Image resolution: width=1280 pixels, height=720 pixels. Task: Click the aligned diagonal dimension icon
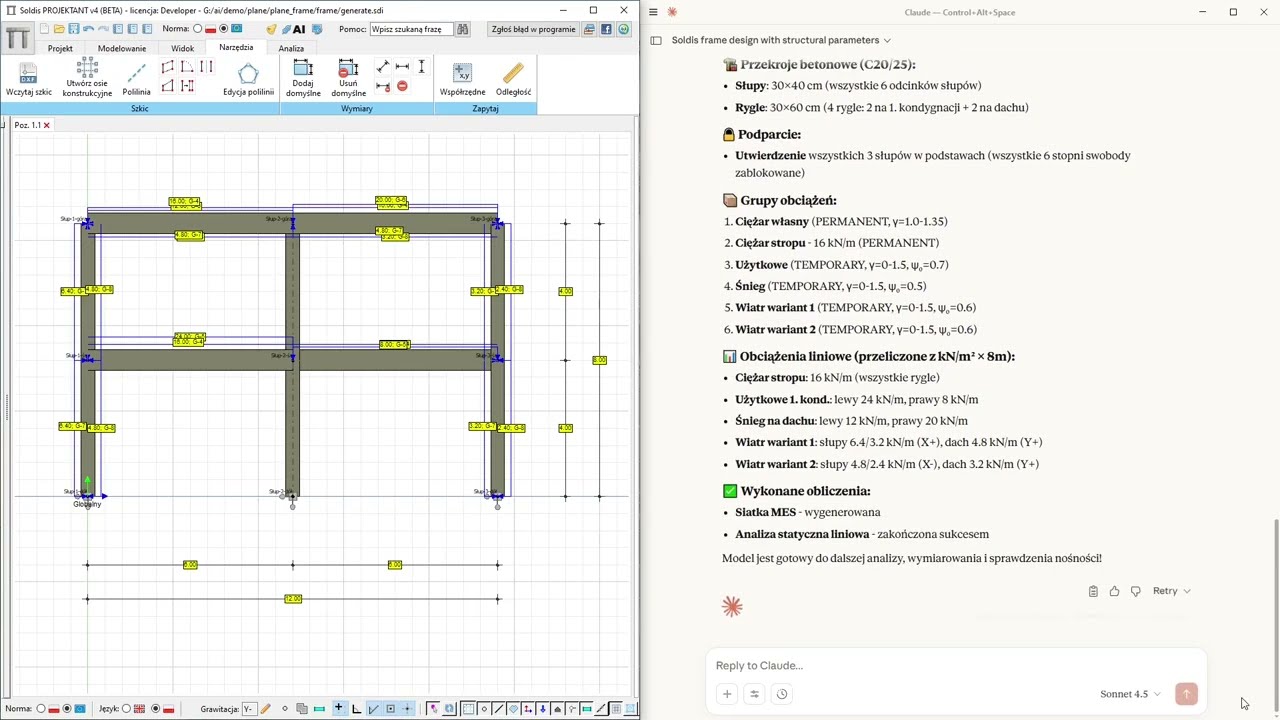tap(383, 67)
